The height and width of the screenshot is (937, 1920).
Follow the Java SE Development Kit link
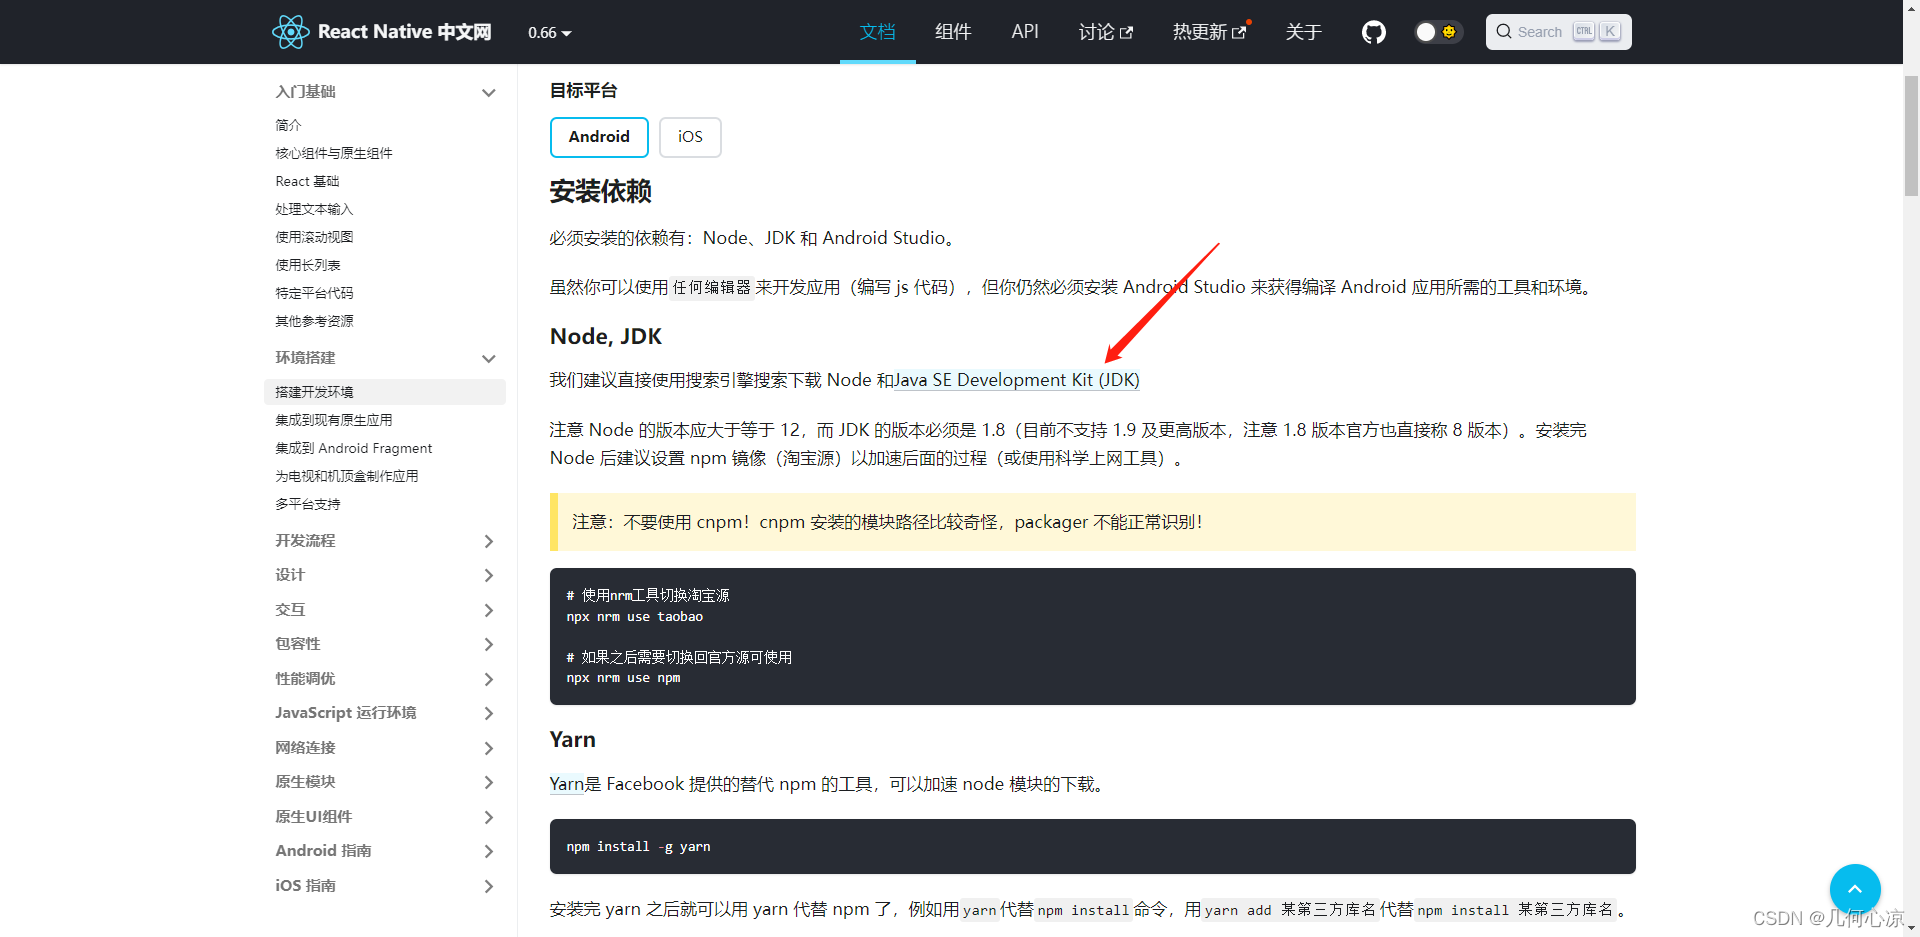pyautogui.click(x=1017, y=380)
